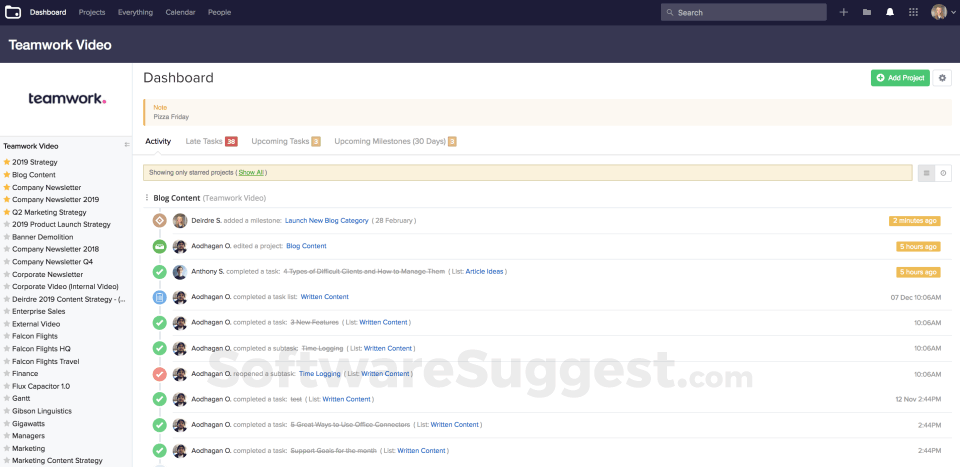This screenshot has height=467, width=960.
Task: Unstar Q2 Marketing Strategy project
Action: pos(7,212)
